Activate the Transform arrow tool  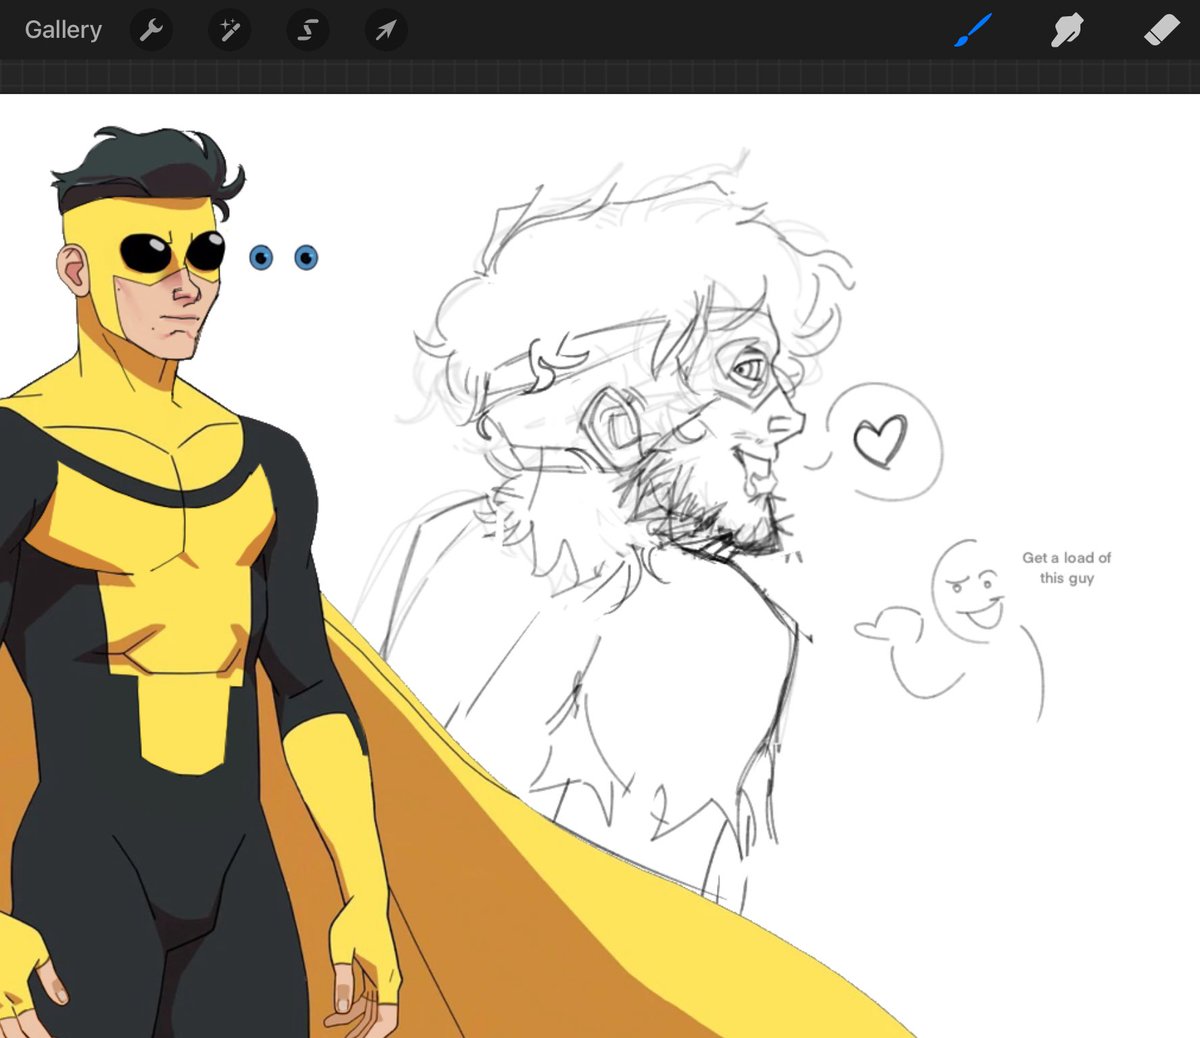(385, 30)
